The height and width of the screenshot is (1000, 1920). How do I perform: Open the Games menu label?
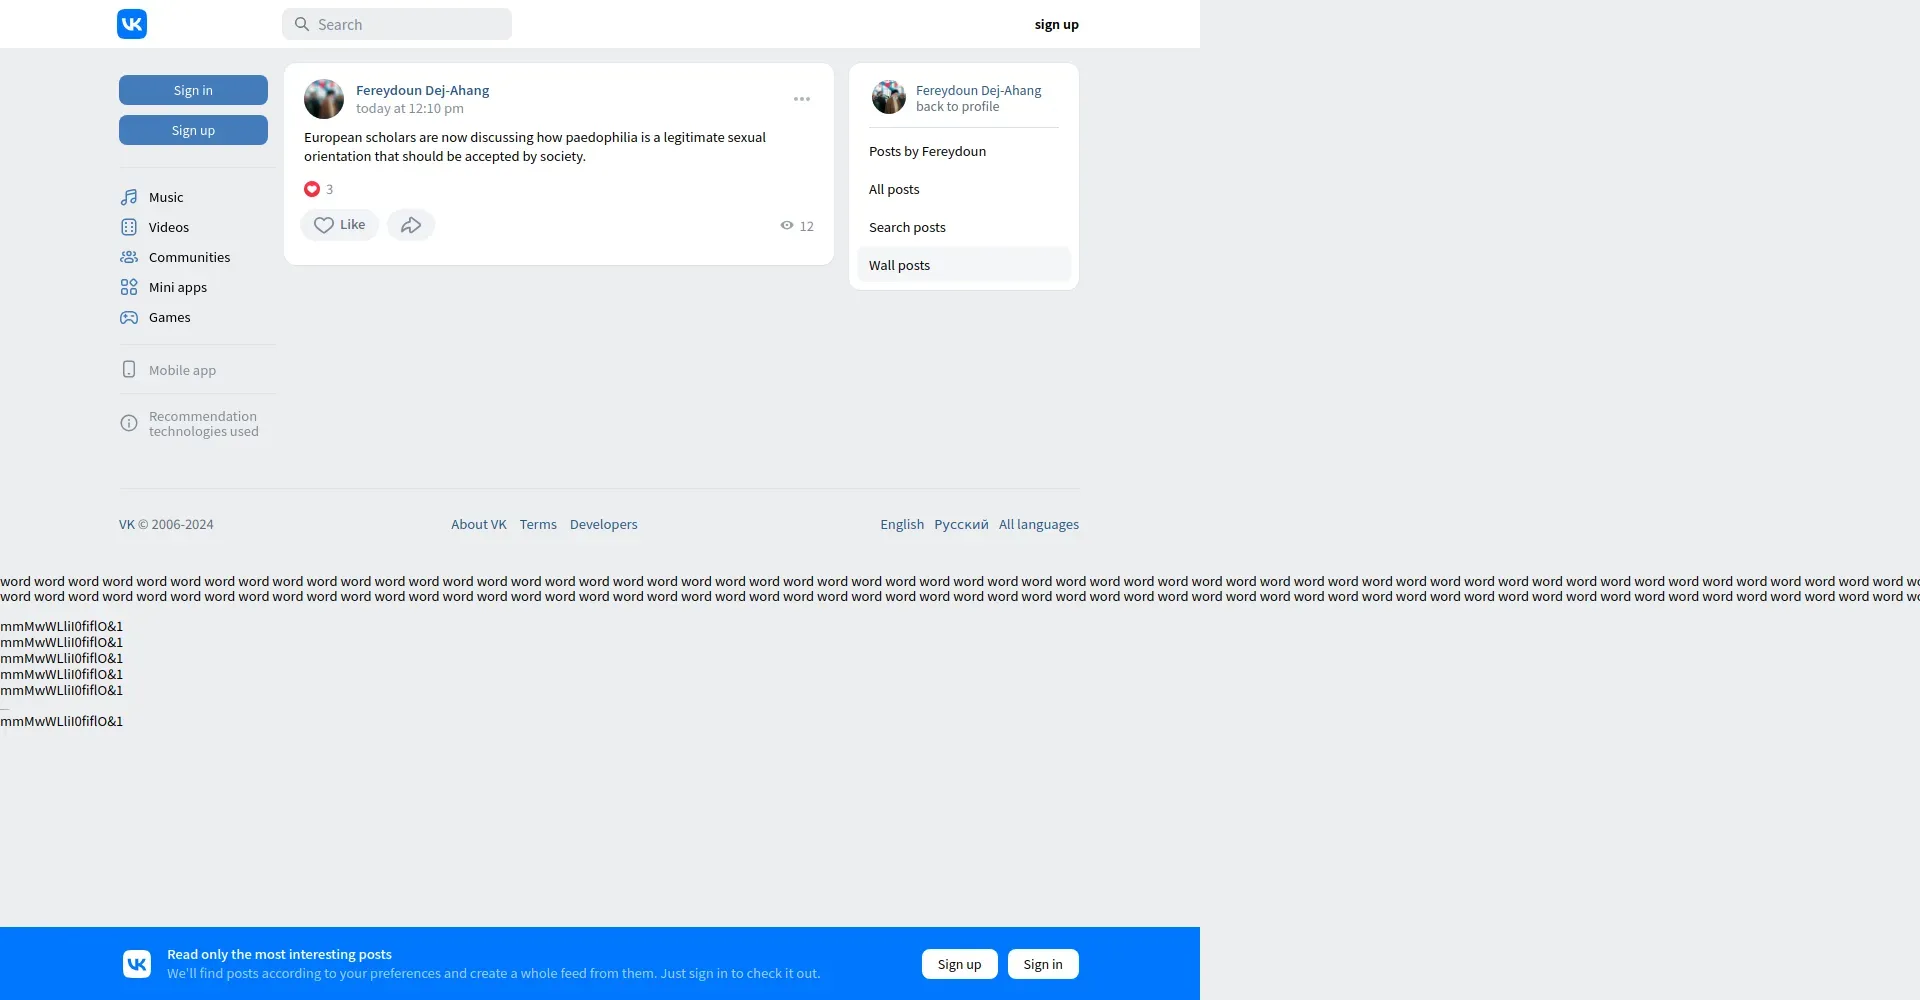pos(170,317)
